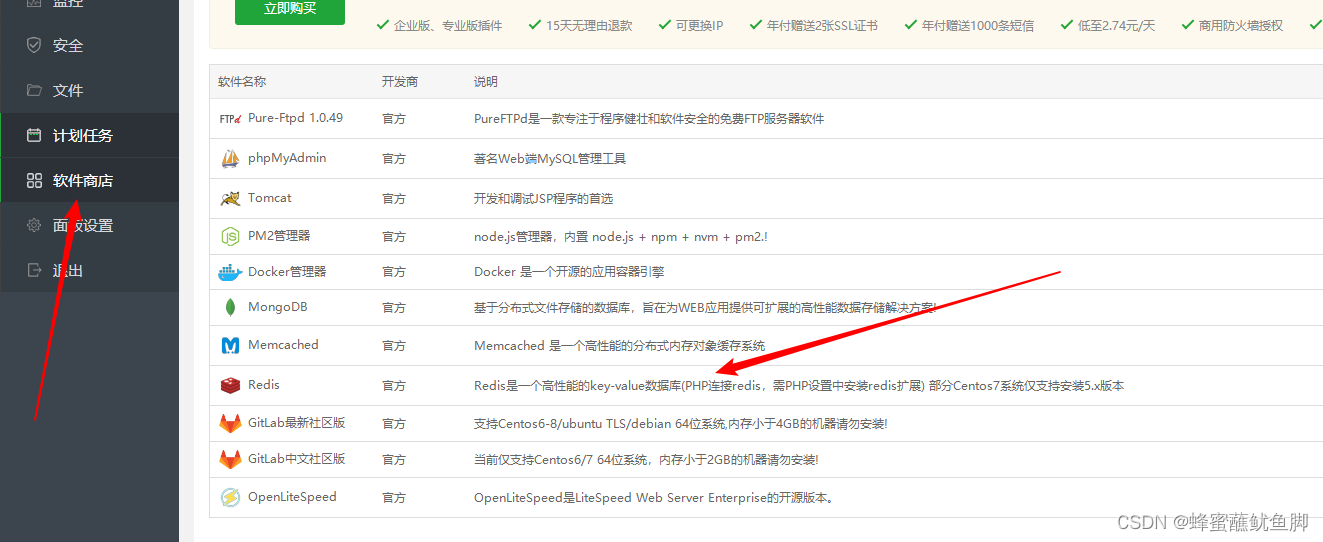Click 官方 in the Tomcat row

394,199
